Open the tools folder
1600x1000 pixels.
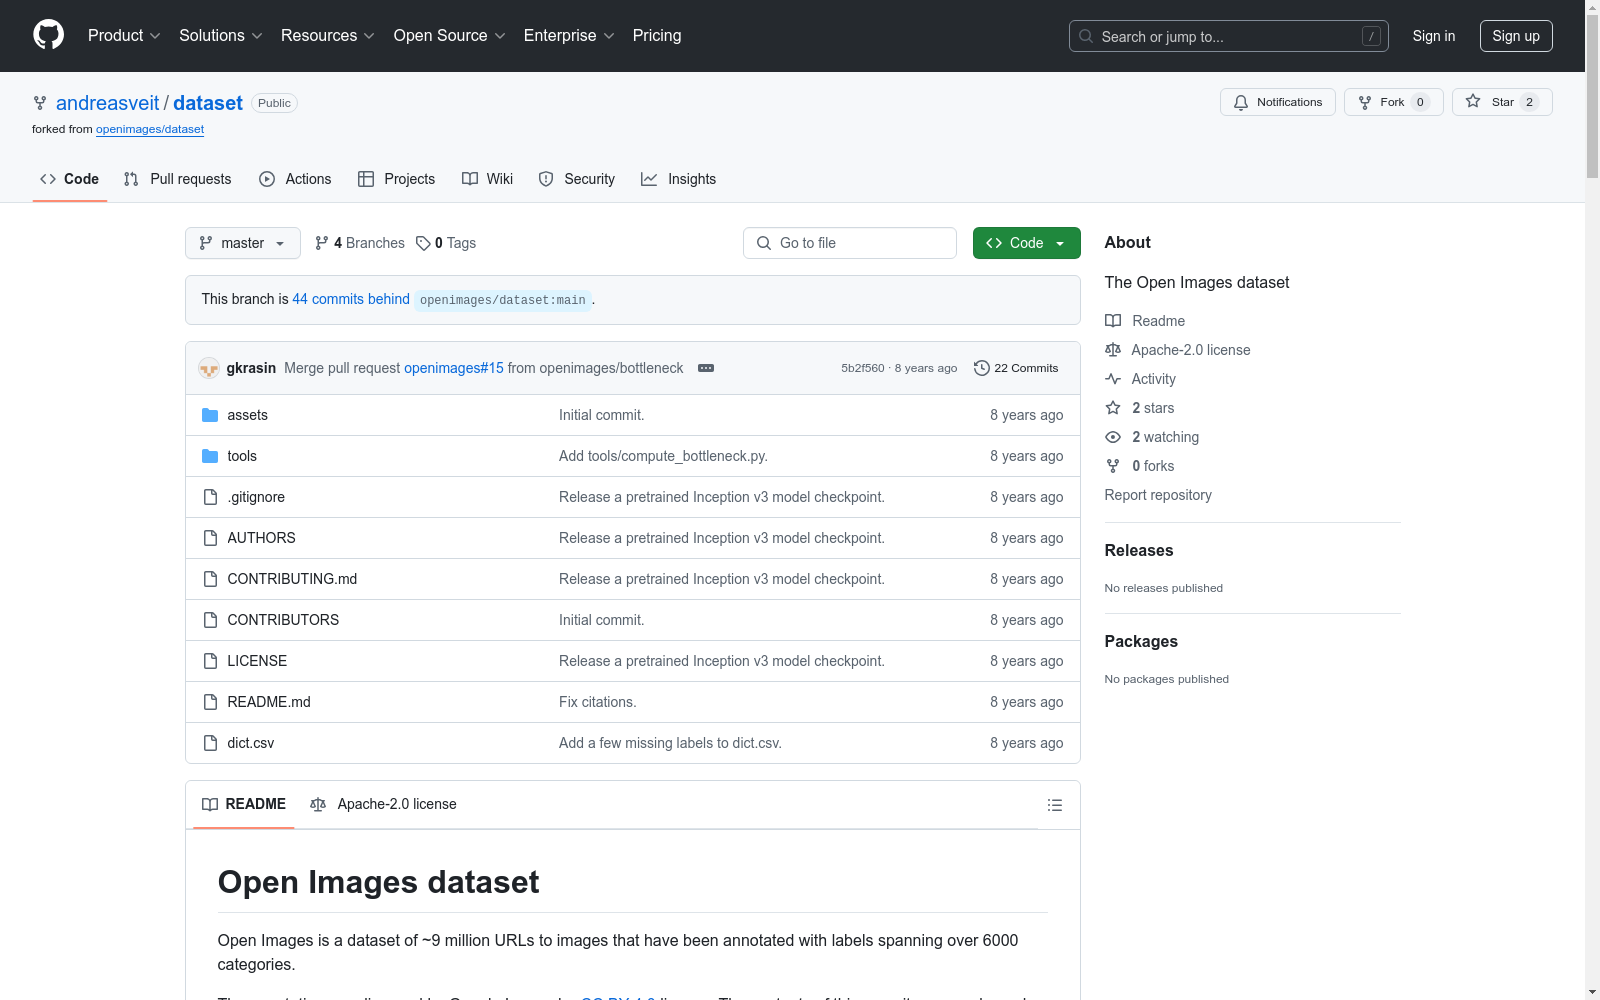[242, 456]
